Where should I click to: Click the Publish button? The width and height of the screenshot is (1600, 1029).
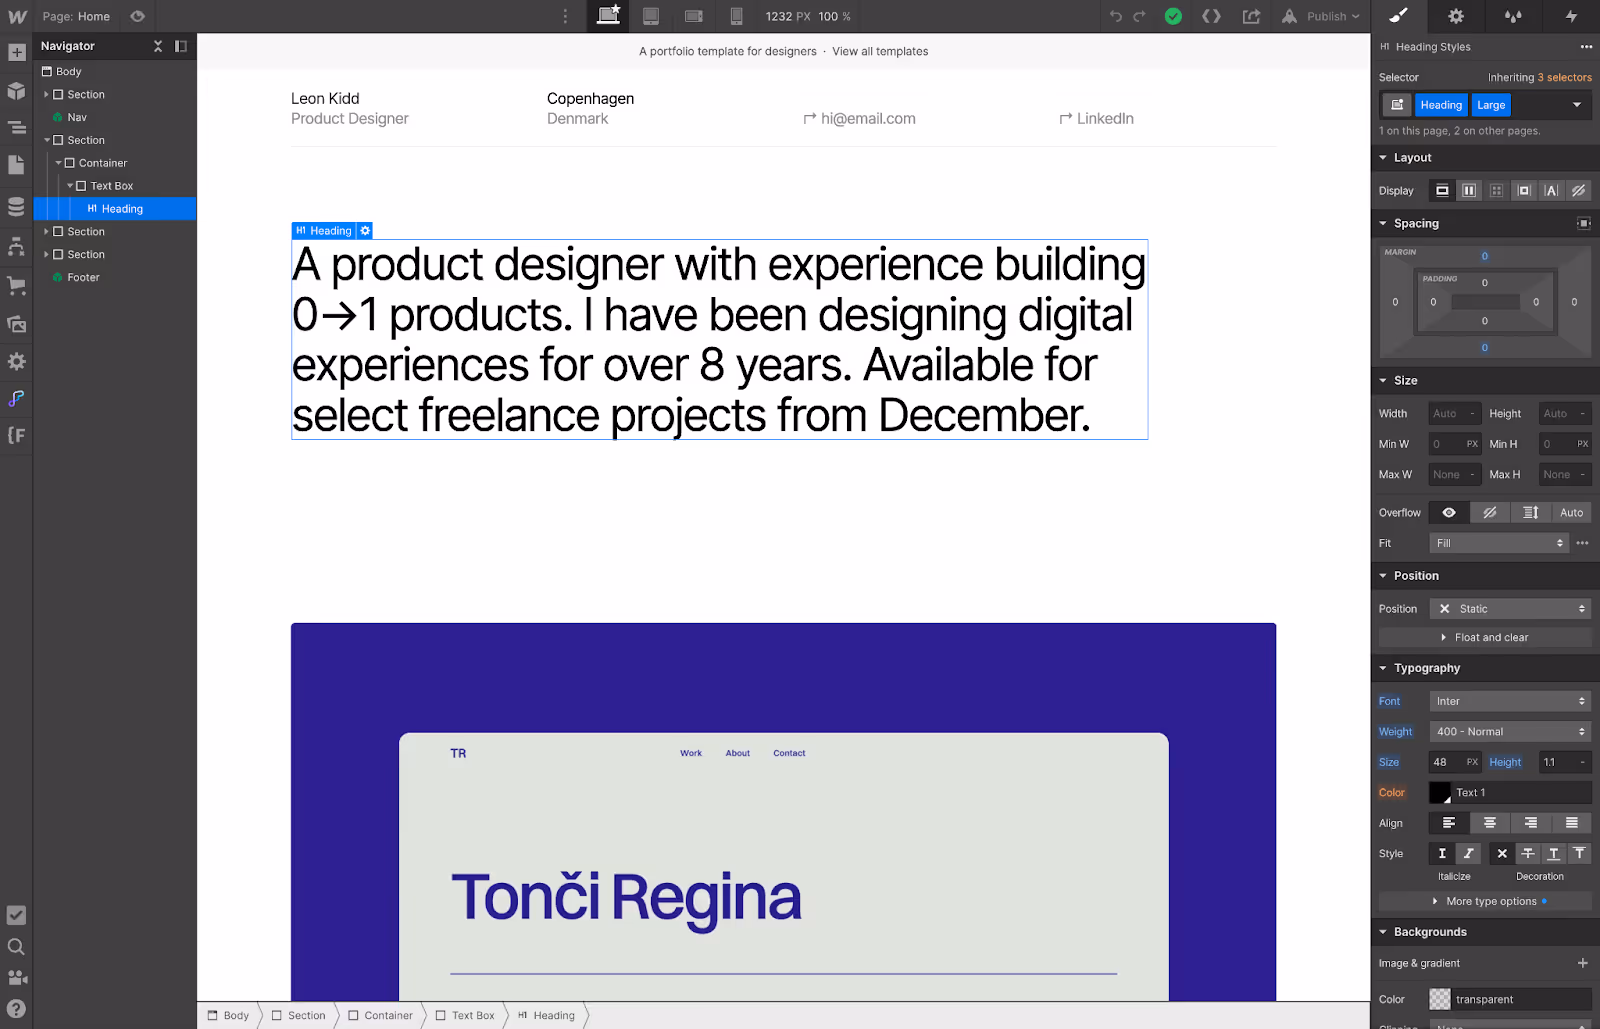[1318, 16]
